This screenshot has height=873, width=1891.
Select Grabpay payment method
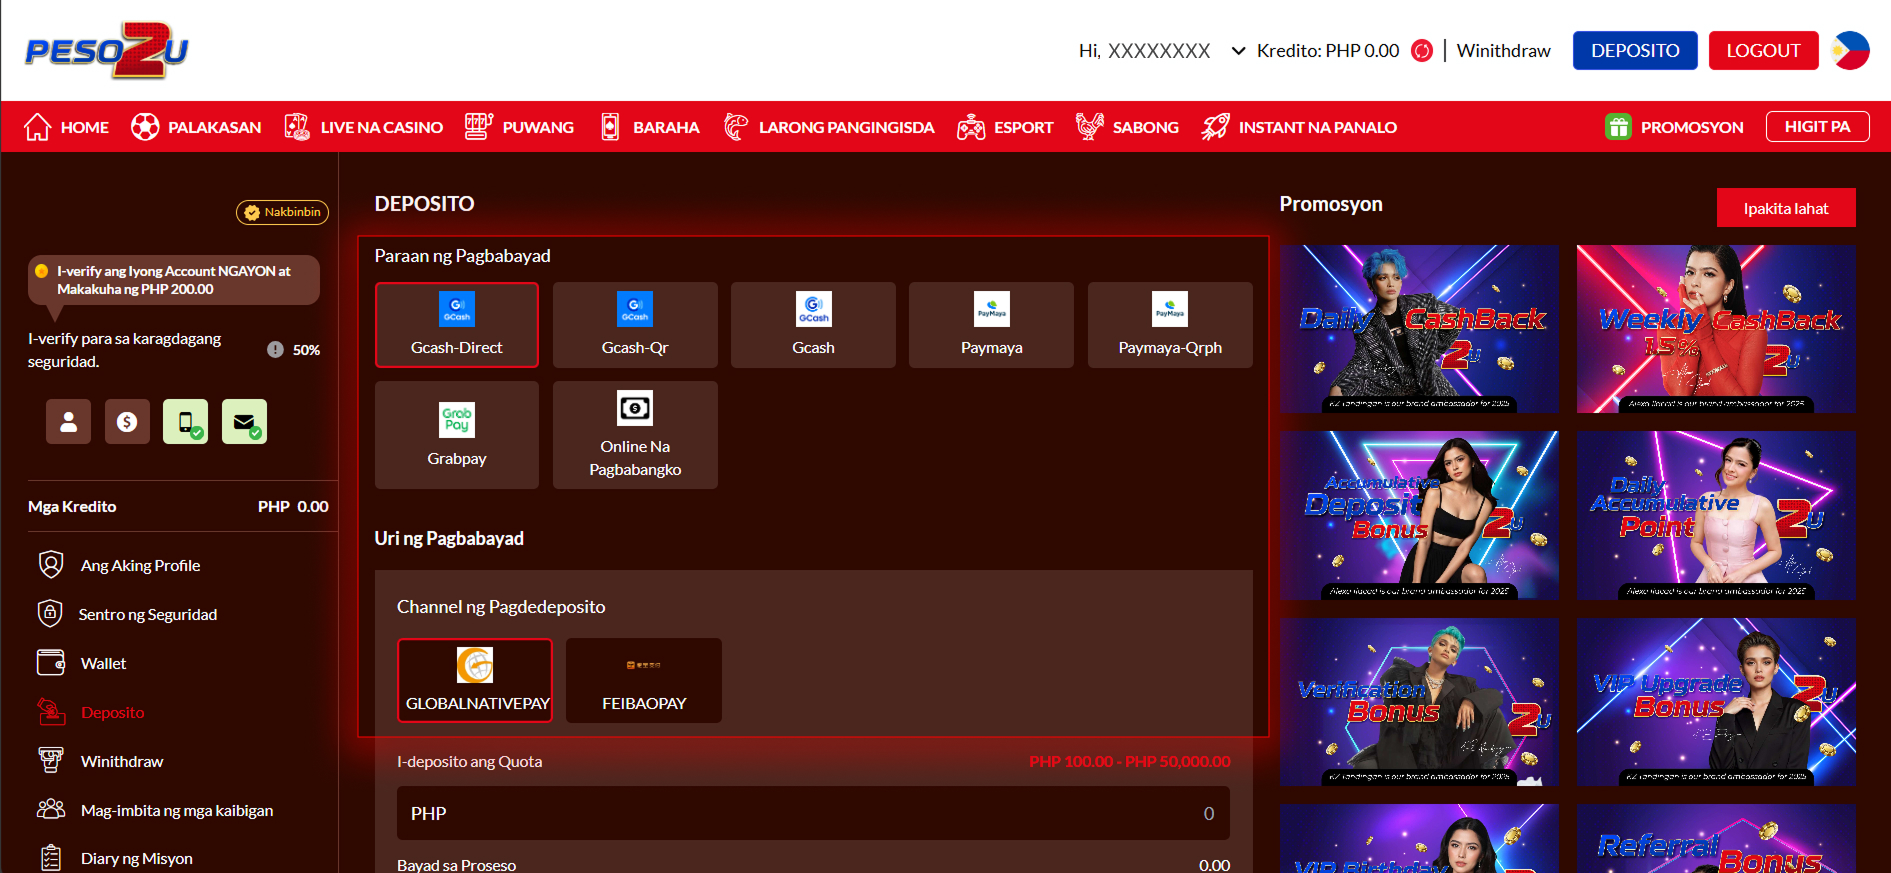click(x=457, y=435)
